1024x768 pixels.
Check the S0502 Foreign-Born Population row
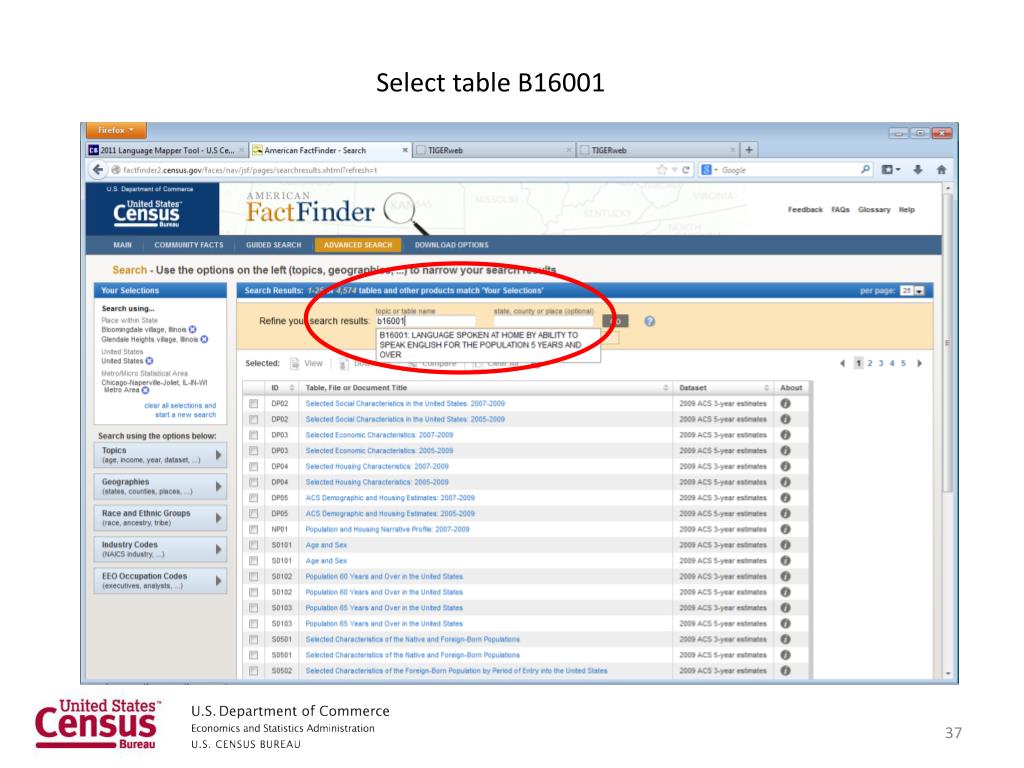coord(253,671)
